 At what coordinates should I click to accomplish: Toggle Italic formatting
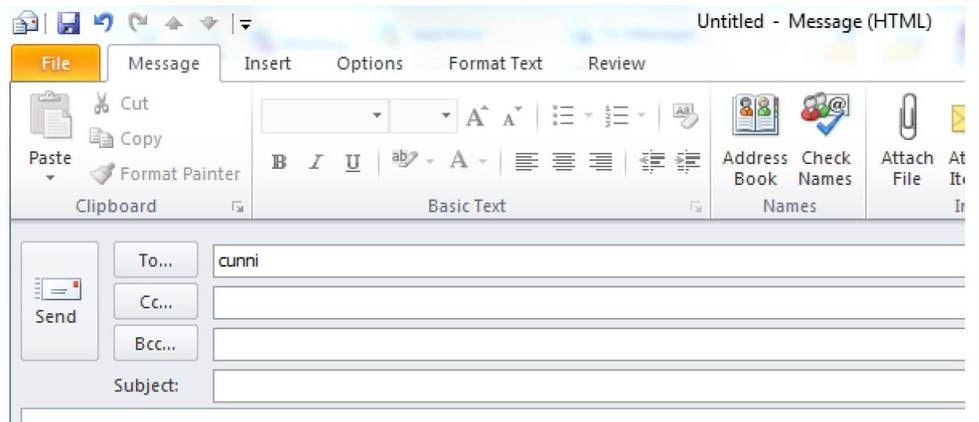point(316,162)
